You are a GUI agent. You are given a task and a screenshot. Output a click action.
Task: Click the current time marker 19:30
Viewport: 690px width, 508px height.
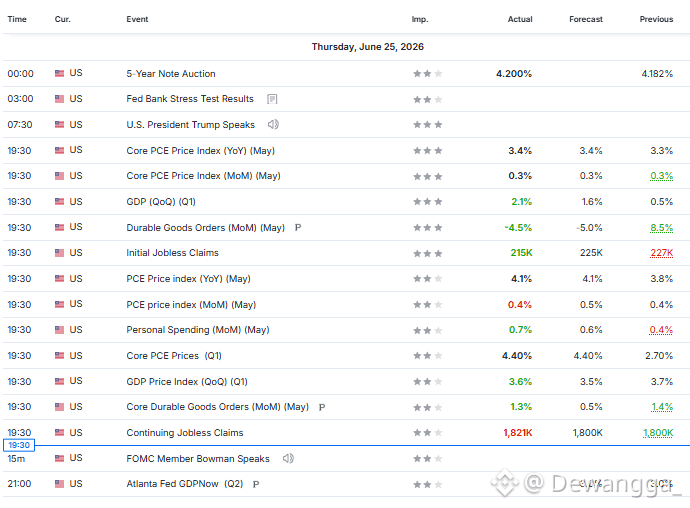(x=19, y=445)
